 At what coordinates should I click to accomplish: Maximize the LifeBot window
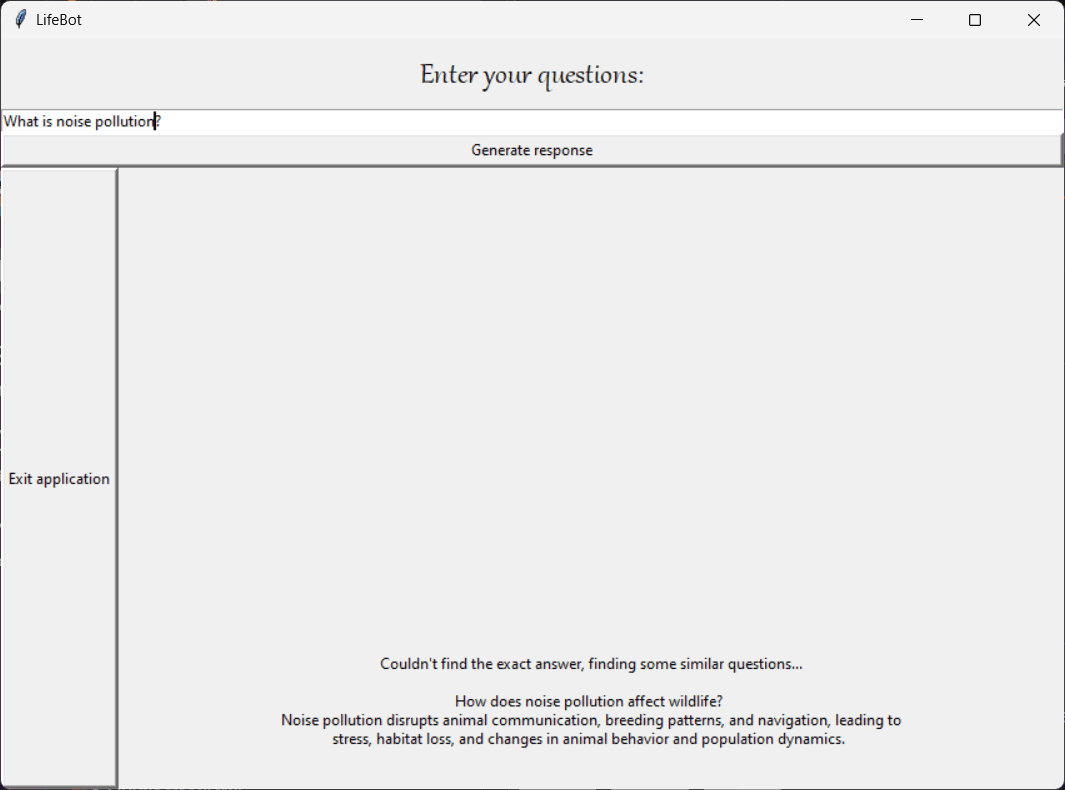point(975,20)
